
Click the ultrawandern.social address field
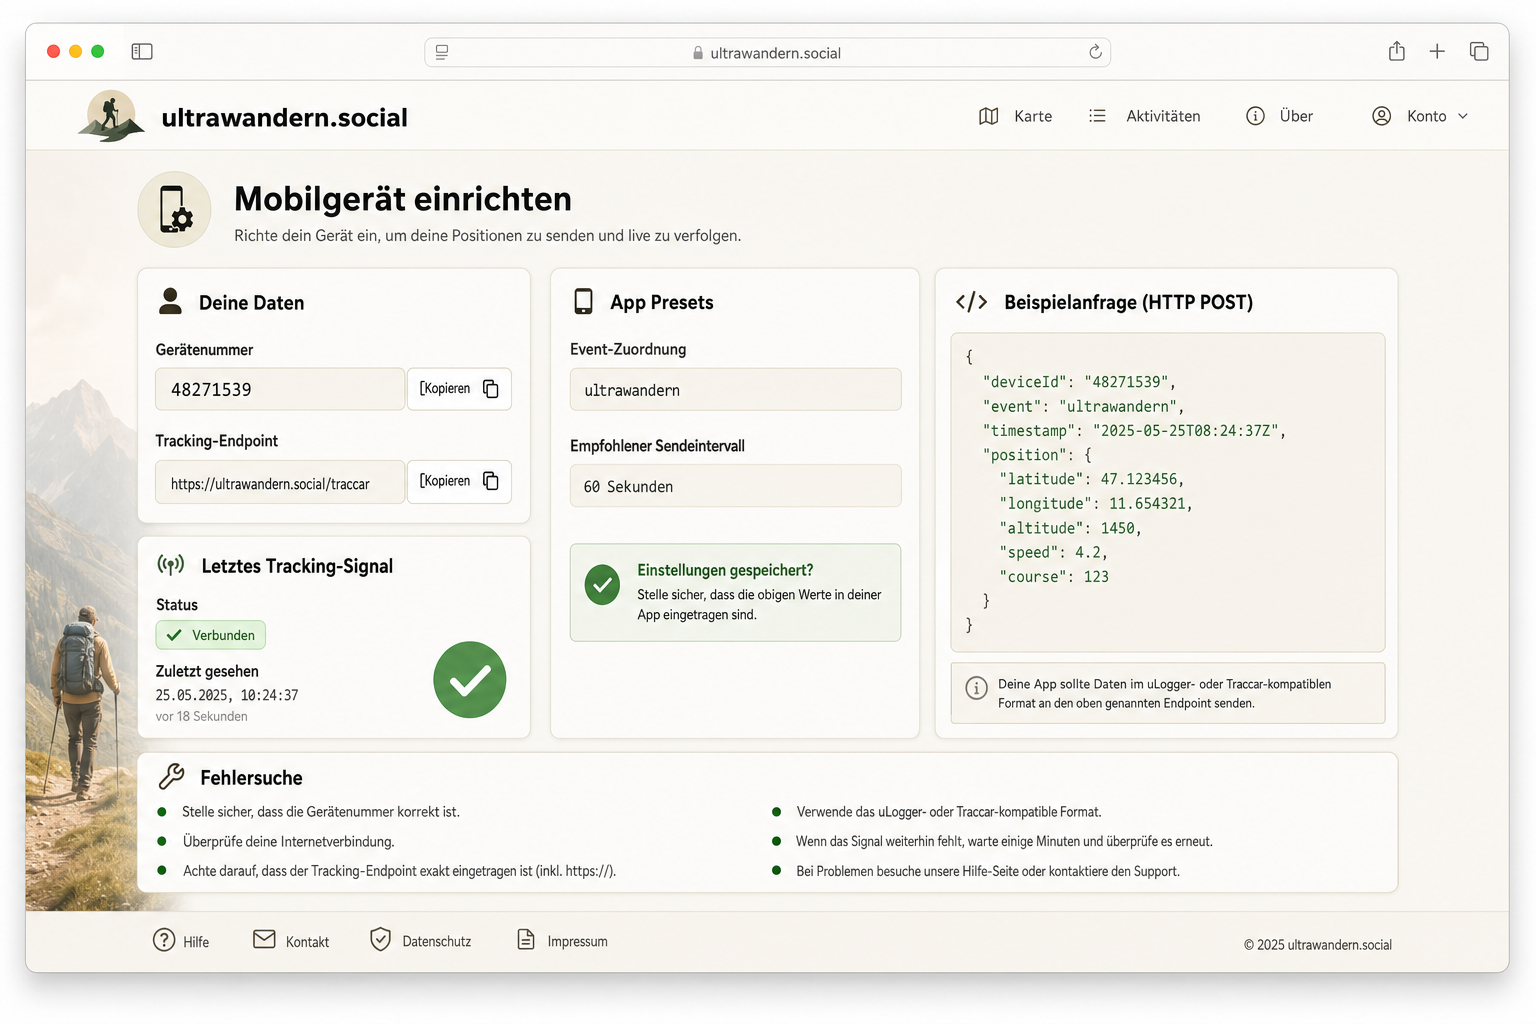click(x=767, y=52)
